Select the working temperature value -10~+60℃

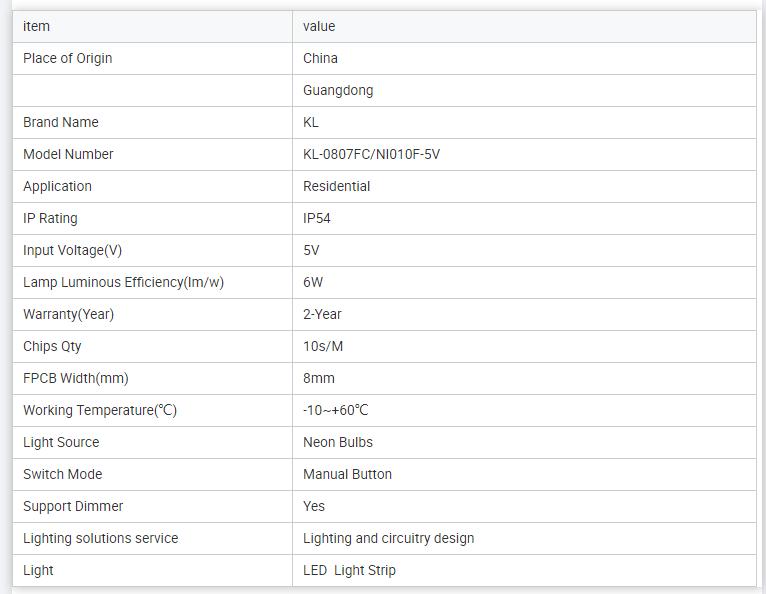pyautogui.click(x=336, y=410)
